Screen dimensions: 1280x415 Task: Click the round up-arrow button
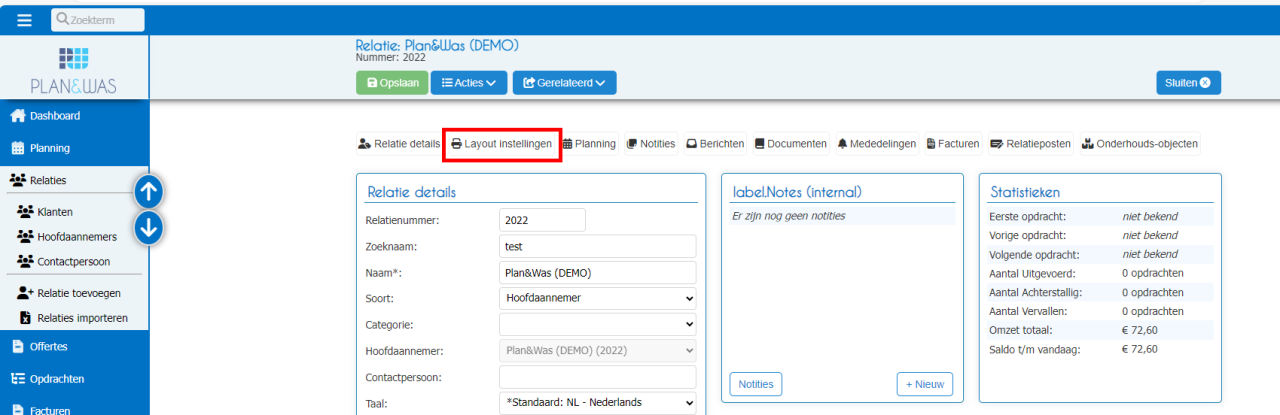149,190
